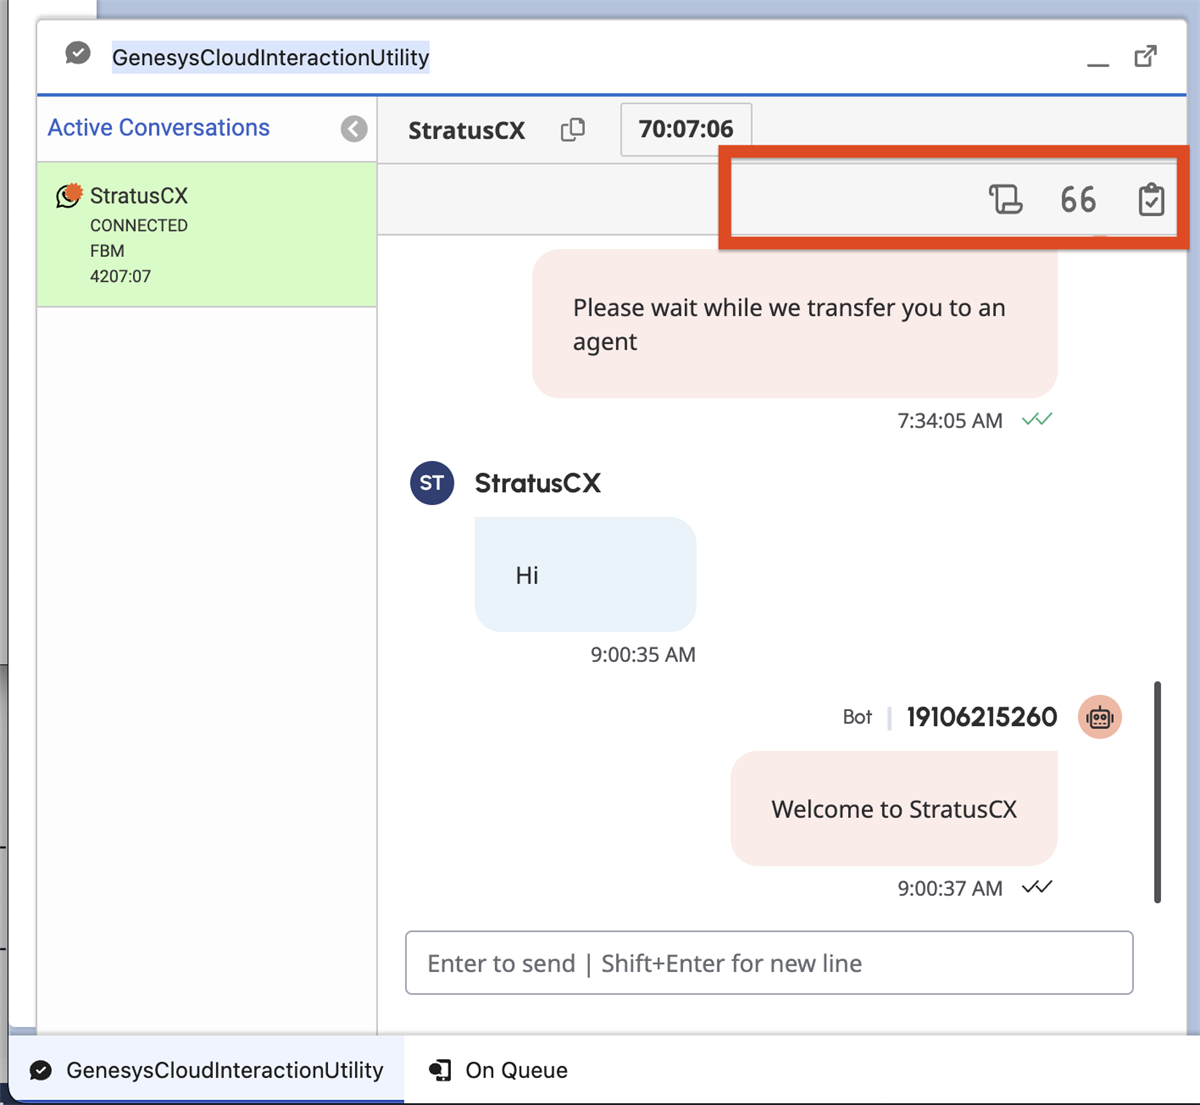Click the wrap-up clipboard checkmark icon
The image size is (1200, 1105).
click(x=1151, y=199)
